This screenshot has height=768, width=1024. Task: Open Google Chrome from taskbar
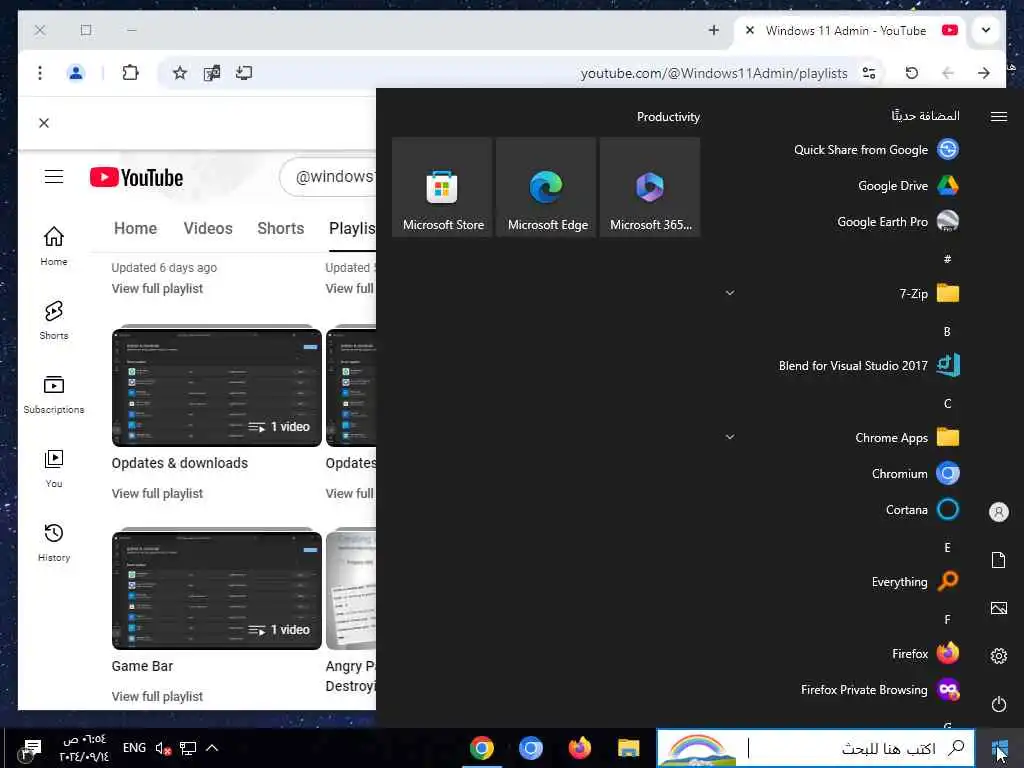tap(482, 748)
